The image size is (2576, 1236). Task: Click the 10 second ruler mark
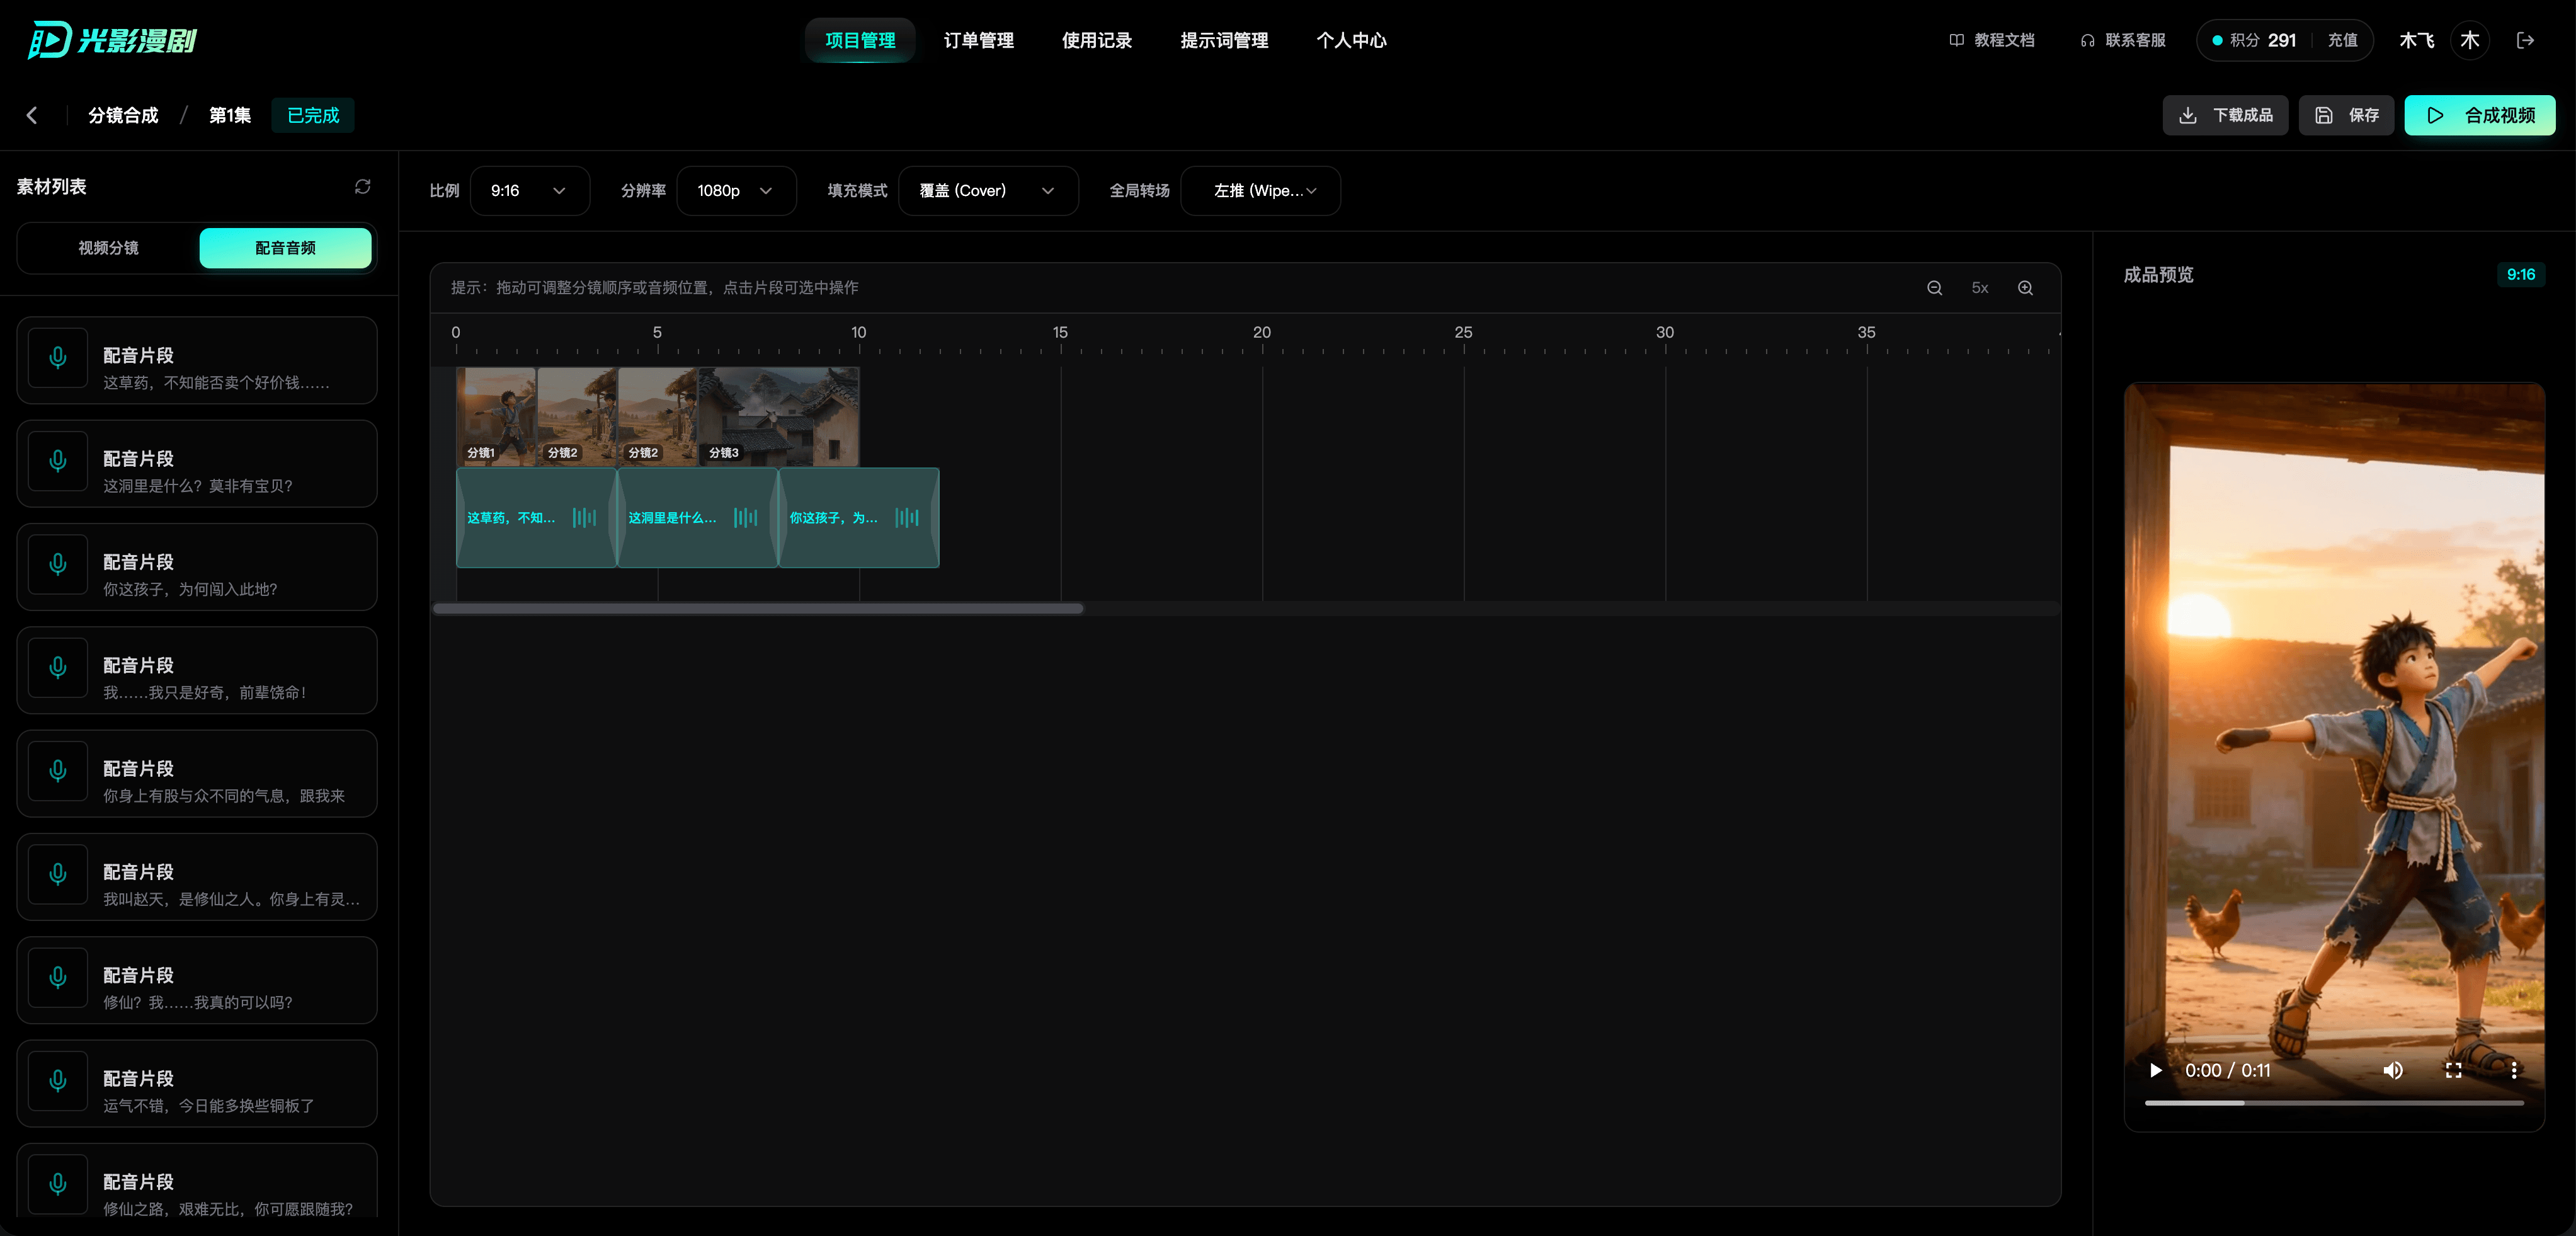coord(858,333)
